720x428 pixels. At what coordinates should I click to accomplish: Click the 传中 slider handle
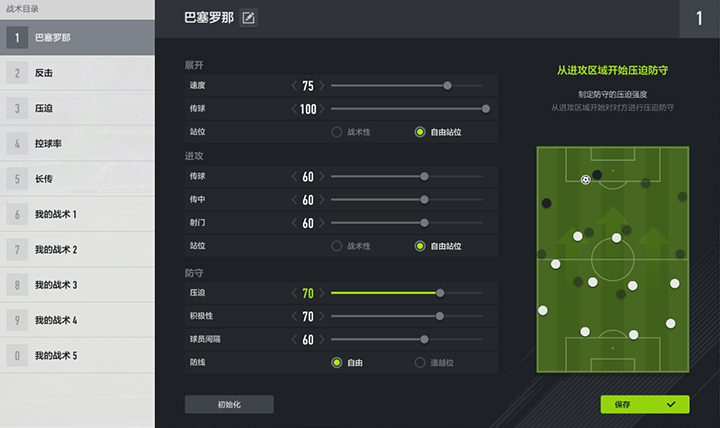[424, 199]
